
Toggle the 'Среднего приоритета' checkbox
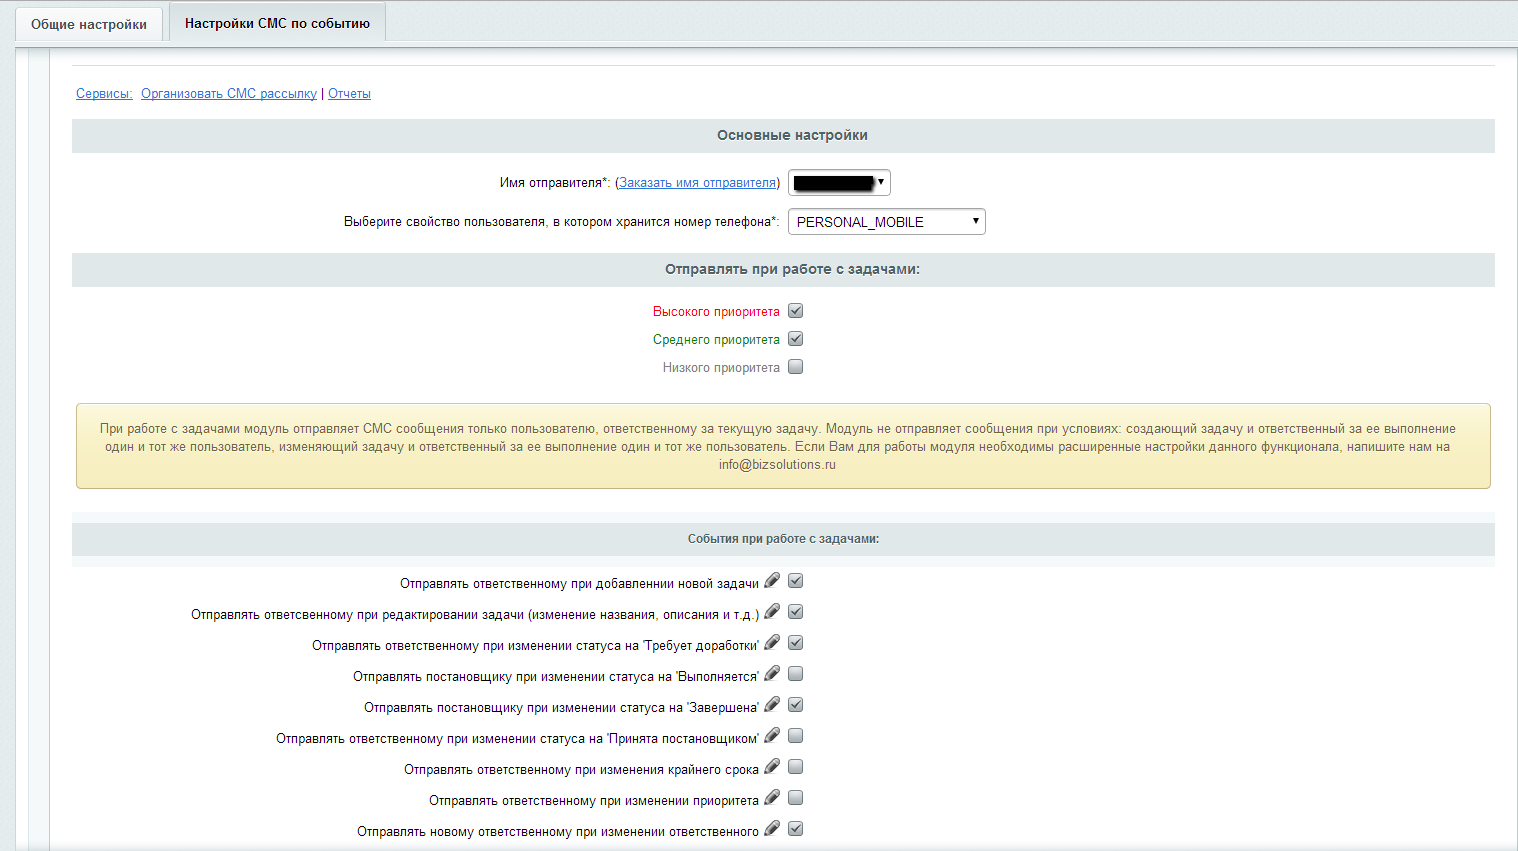click(796, 339)
